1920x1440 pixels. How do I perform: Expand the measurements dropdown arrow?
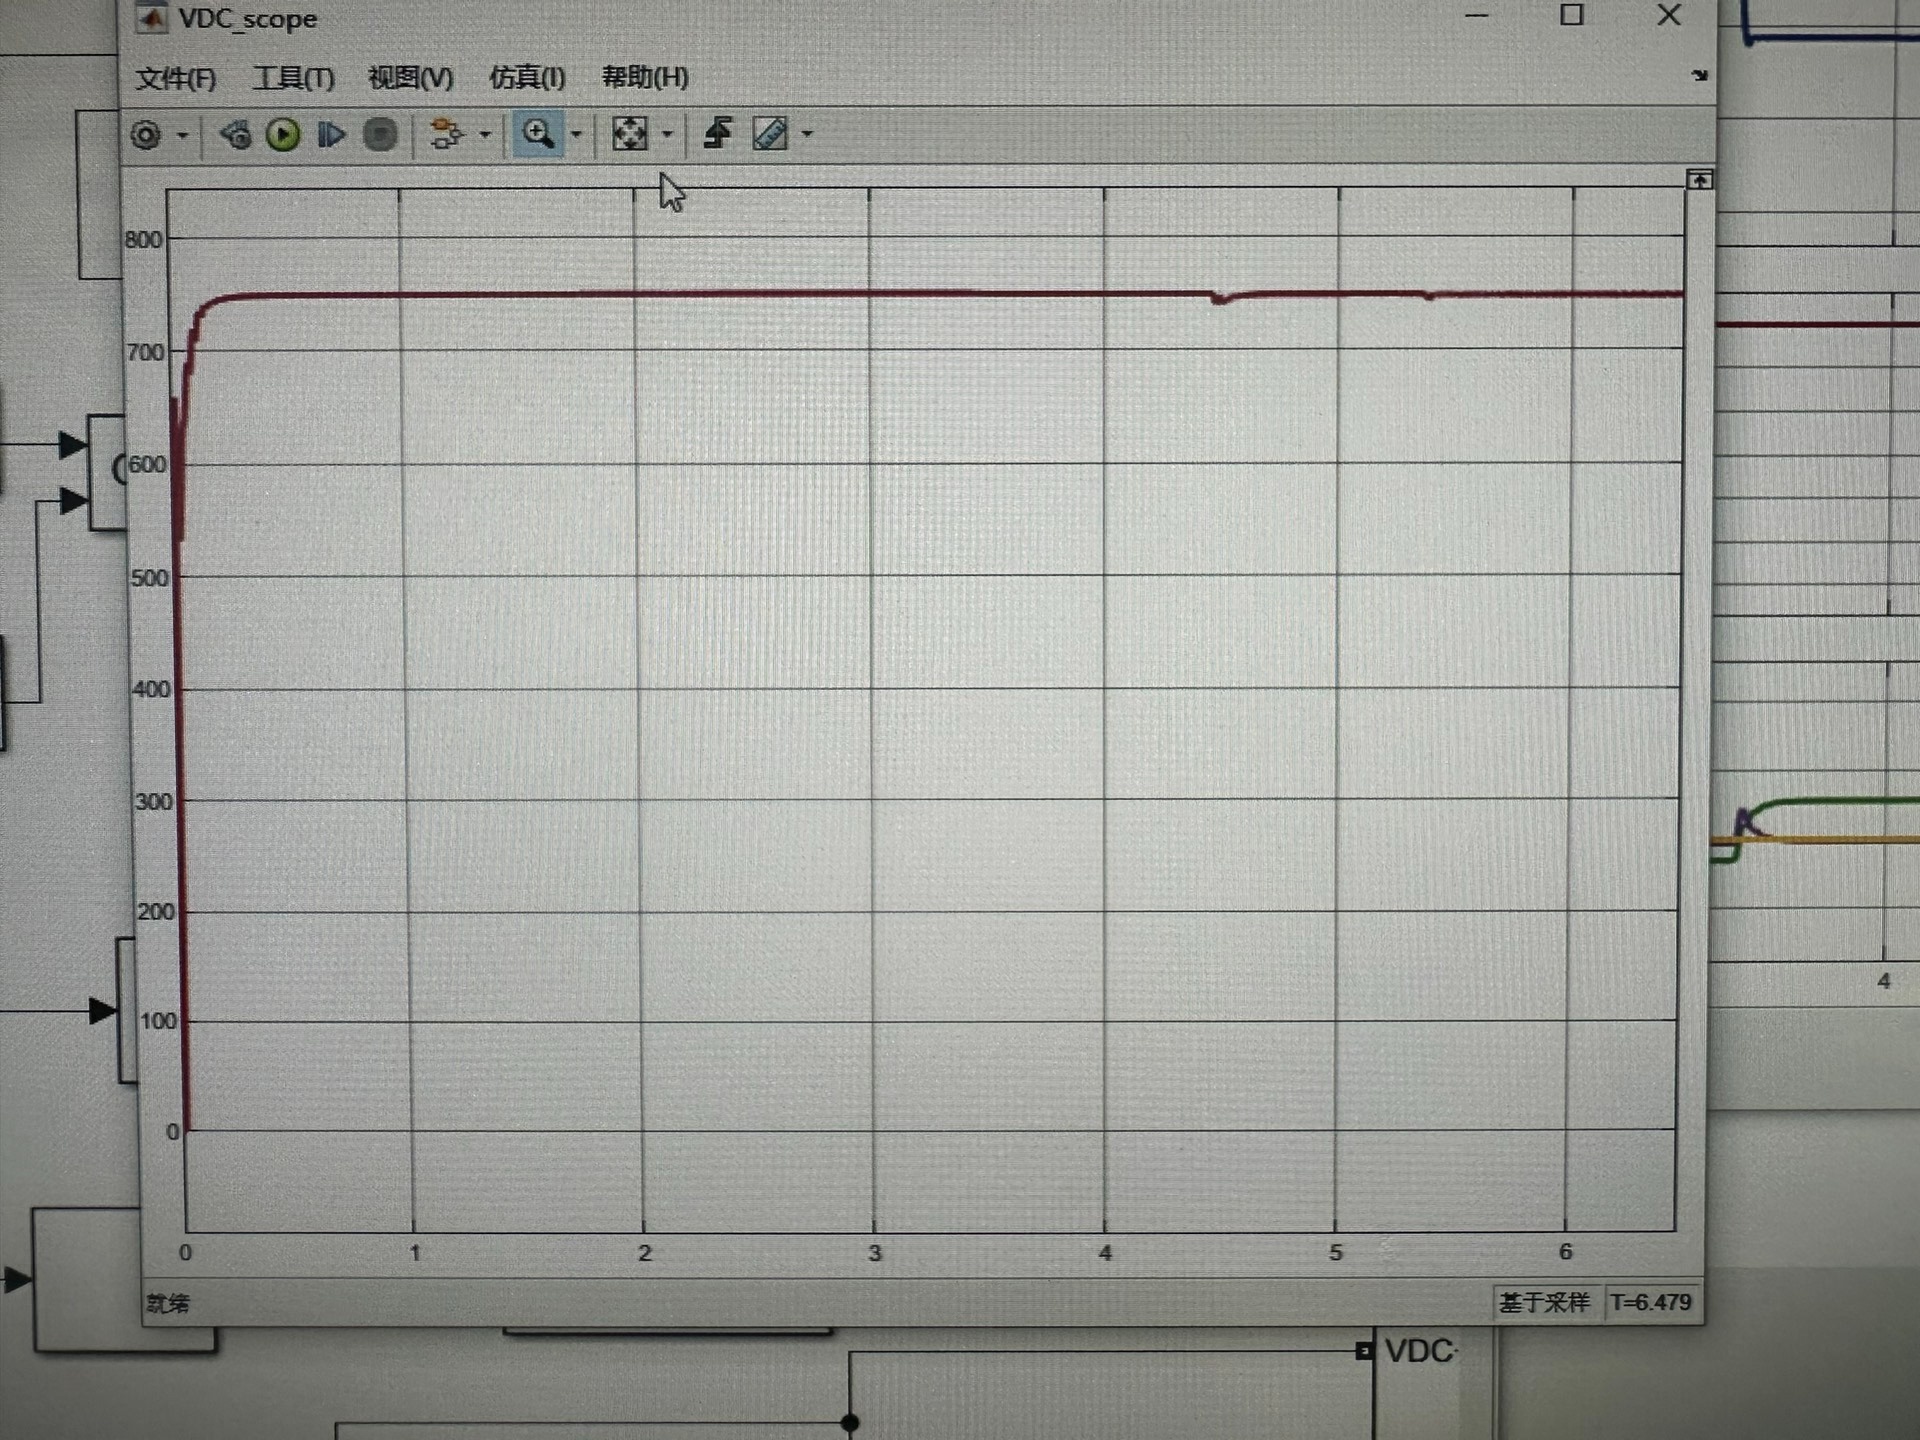(807, 134)
